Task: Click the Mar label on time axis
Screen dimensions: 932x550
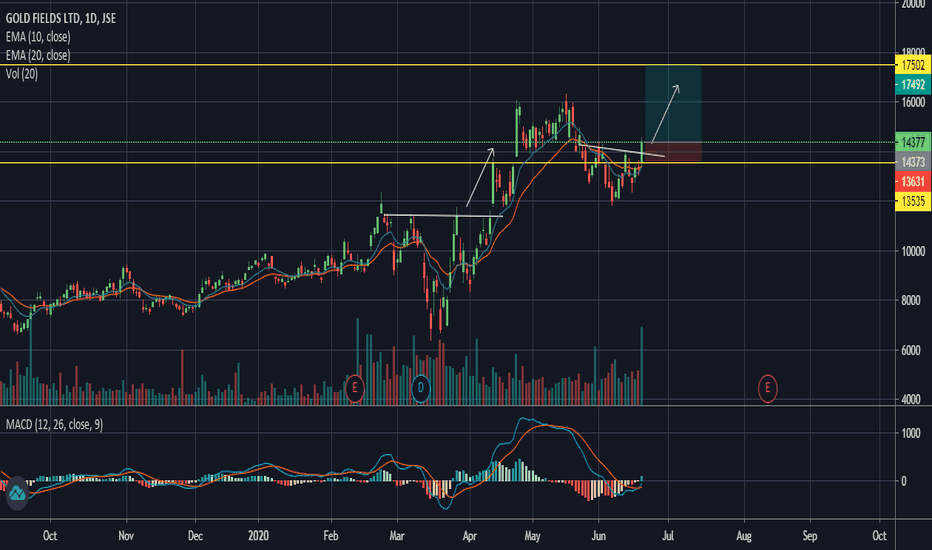Action: point(396,536)
